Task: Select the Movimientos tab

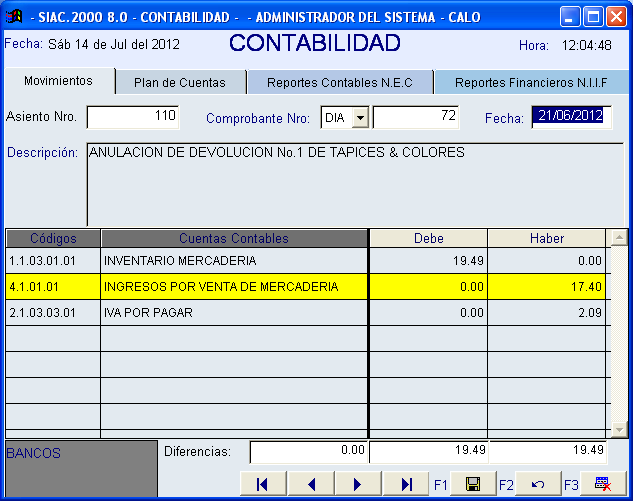Action: point(58,81)
